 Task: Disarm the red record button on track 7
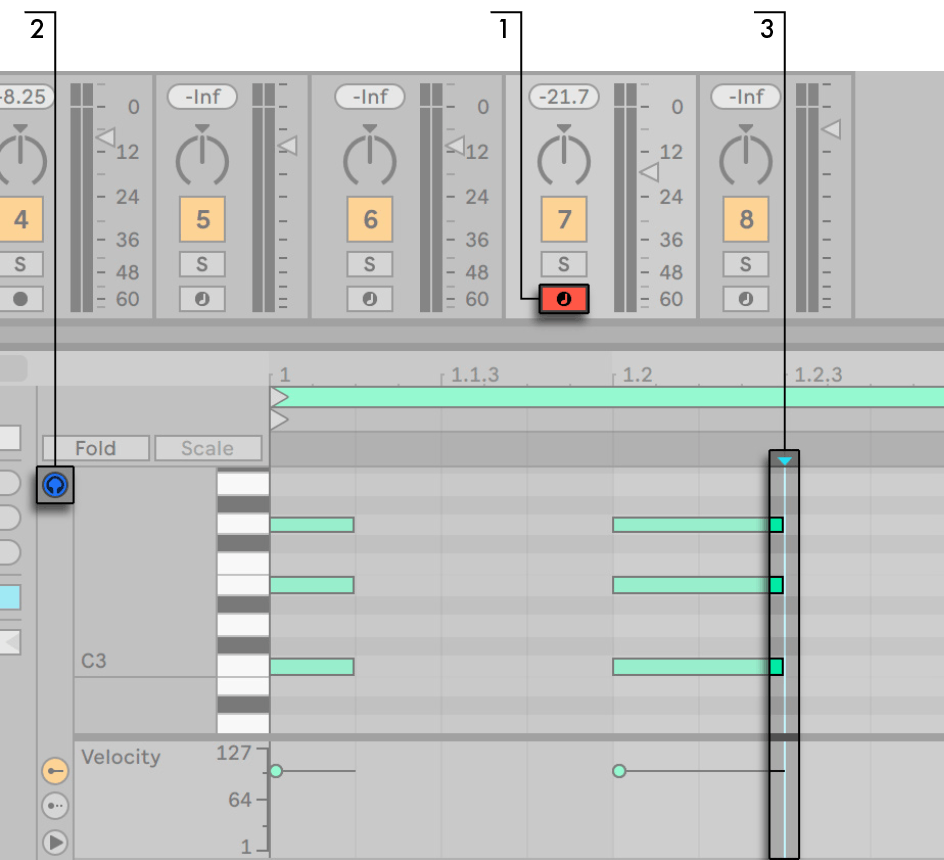563,298
